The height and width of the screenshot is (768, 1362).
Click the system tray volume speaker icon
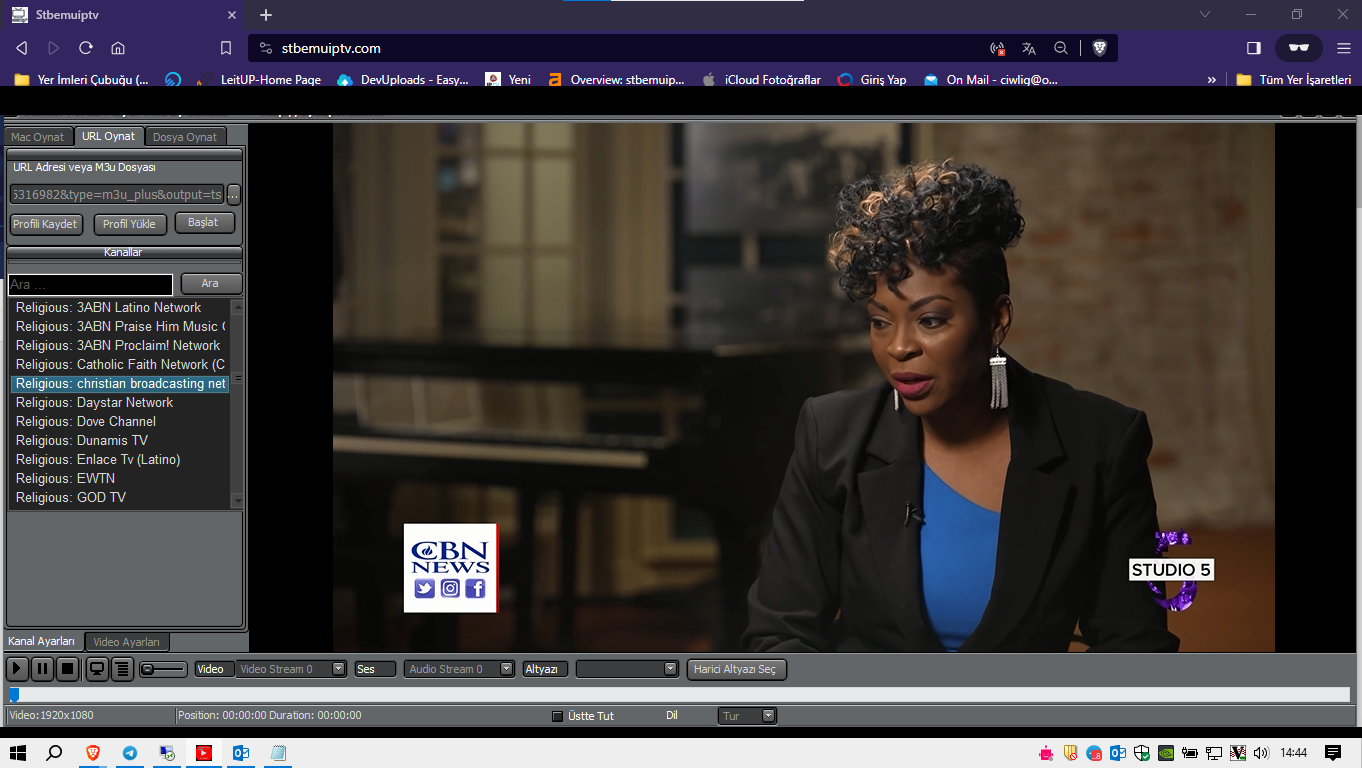pyautogui.click(x=1261, y=753)
